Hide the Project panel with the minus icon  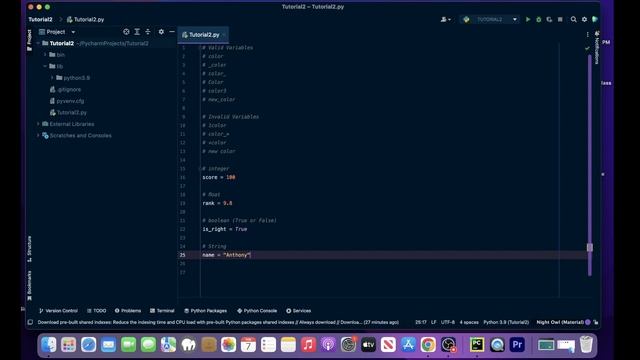point(172,31)
